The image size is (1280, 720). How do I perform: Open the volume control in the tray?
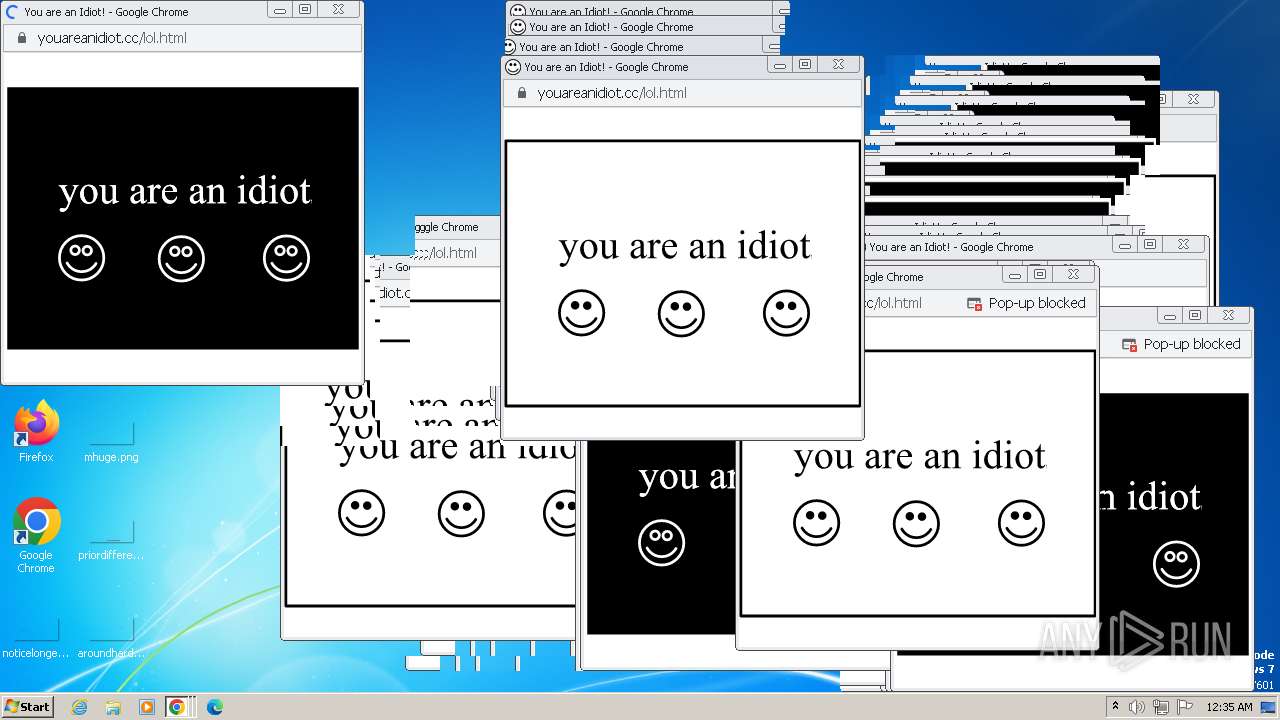click(x=1137, y=707)
